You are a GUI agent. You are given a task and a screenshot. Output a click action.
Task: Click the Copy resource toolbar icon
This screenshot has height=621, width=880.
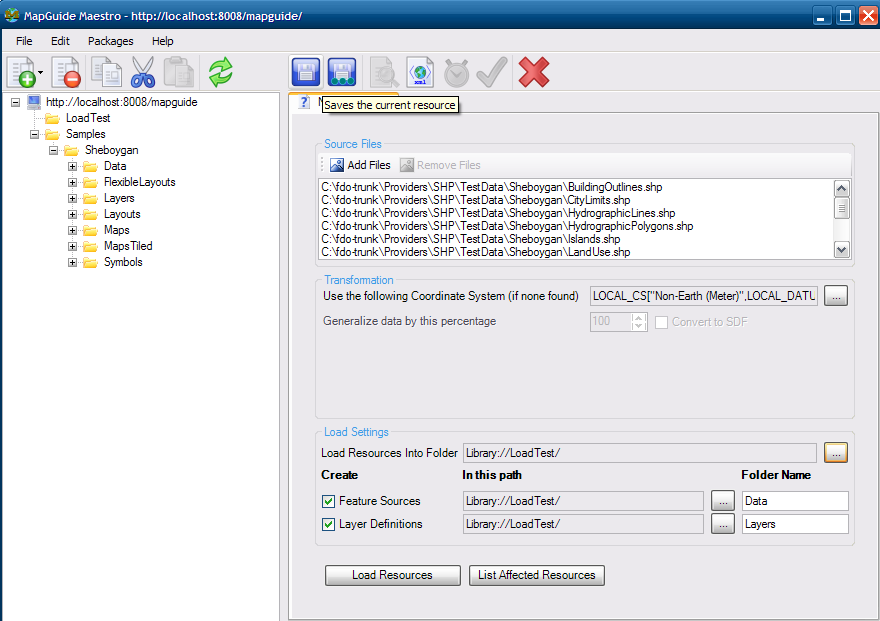(x=107, y=72)
